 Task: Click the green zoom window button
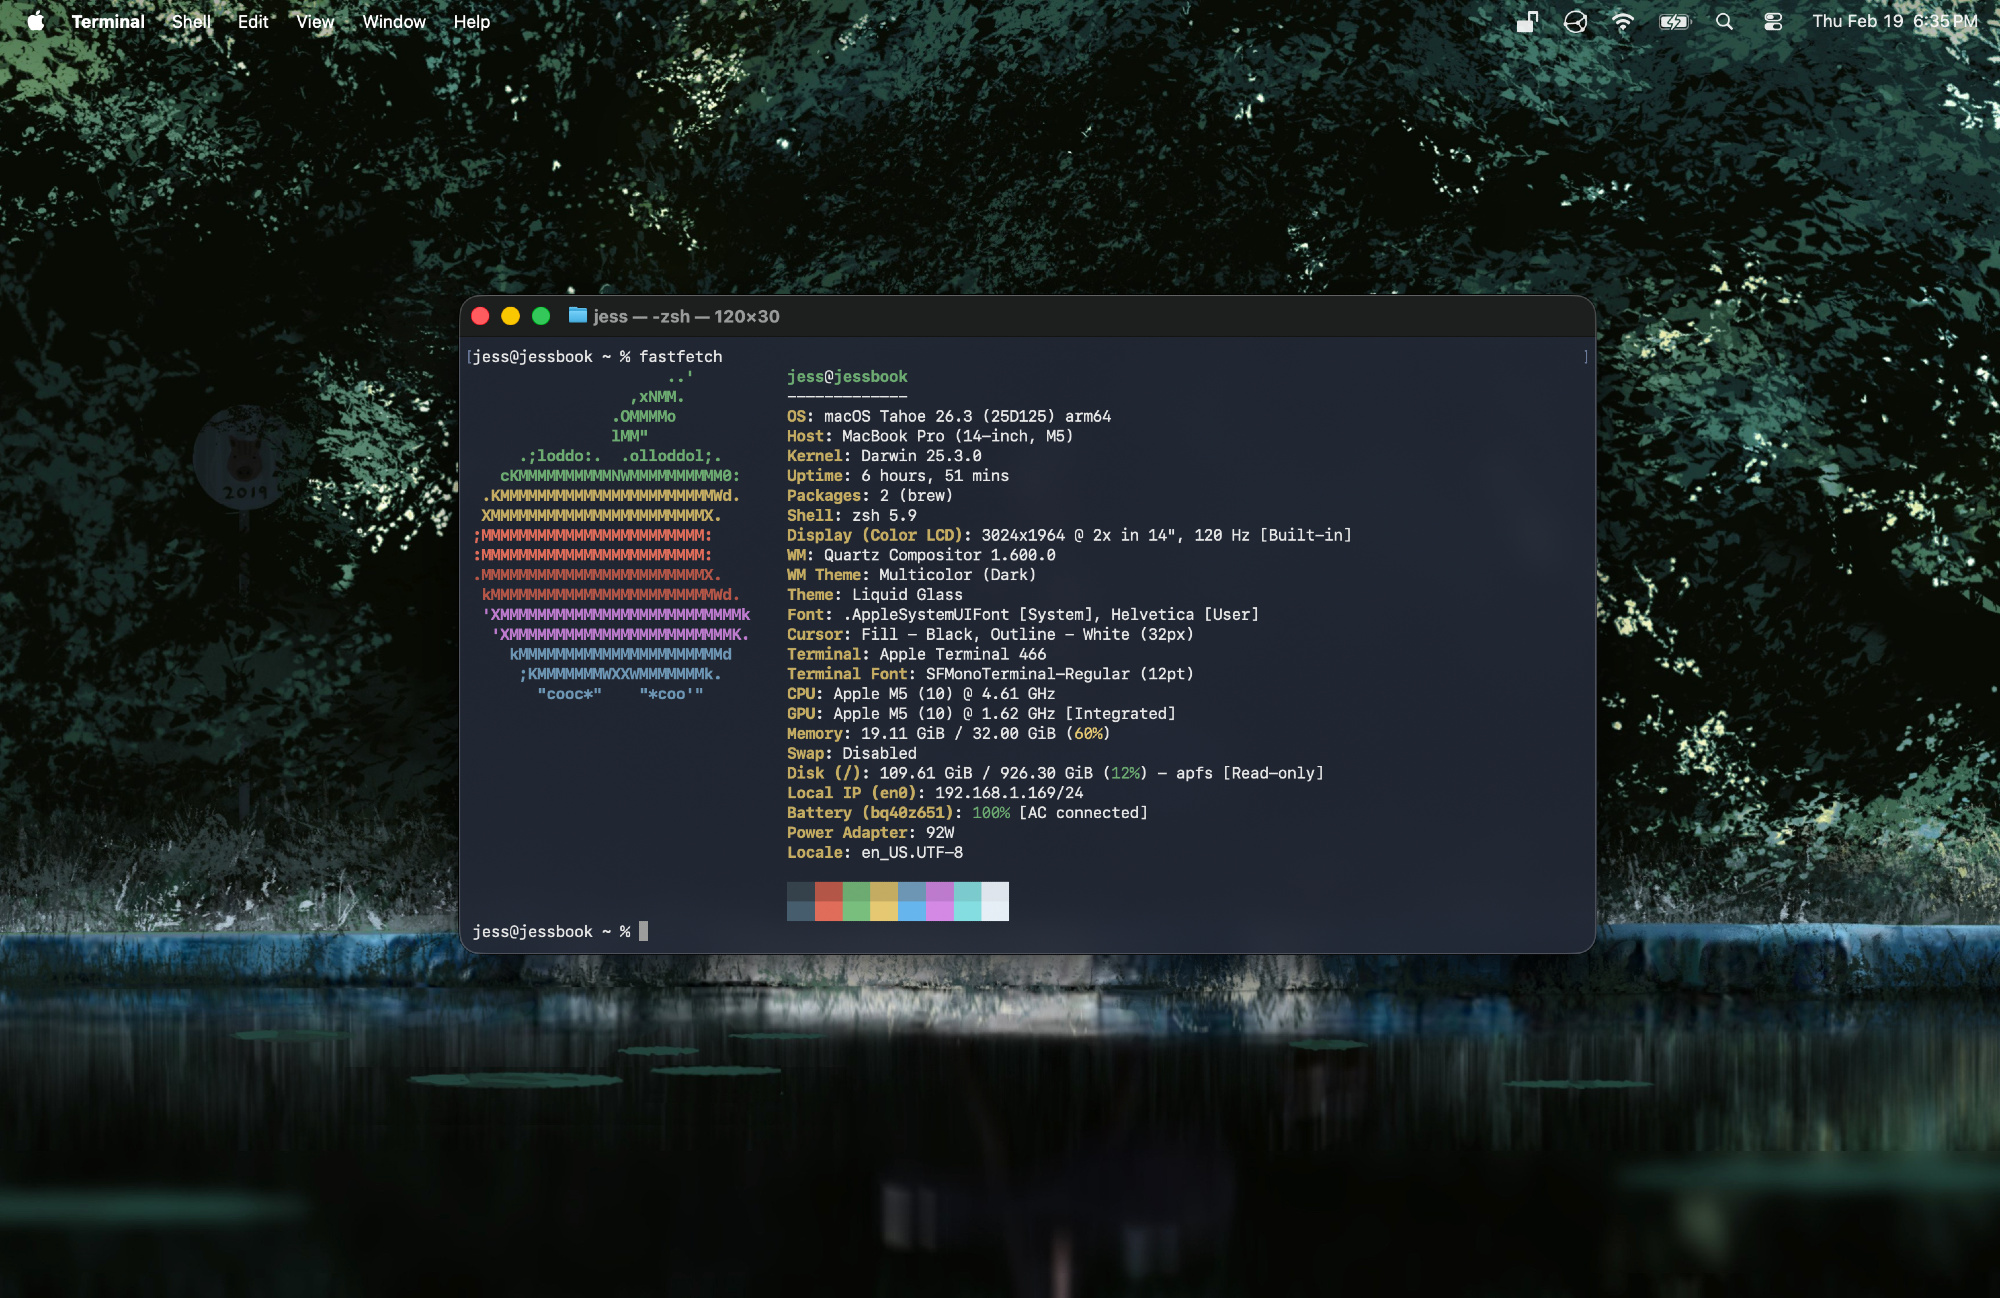[541, 316]
